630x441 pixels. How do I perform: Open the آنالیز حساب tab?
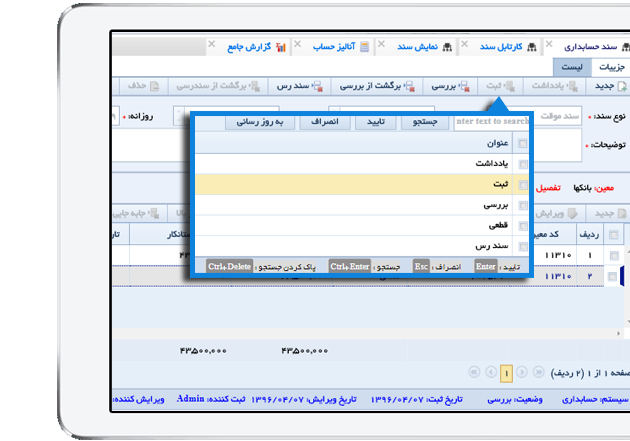pos(334,47)
